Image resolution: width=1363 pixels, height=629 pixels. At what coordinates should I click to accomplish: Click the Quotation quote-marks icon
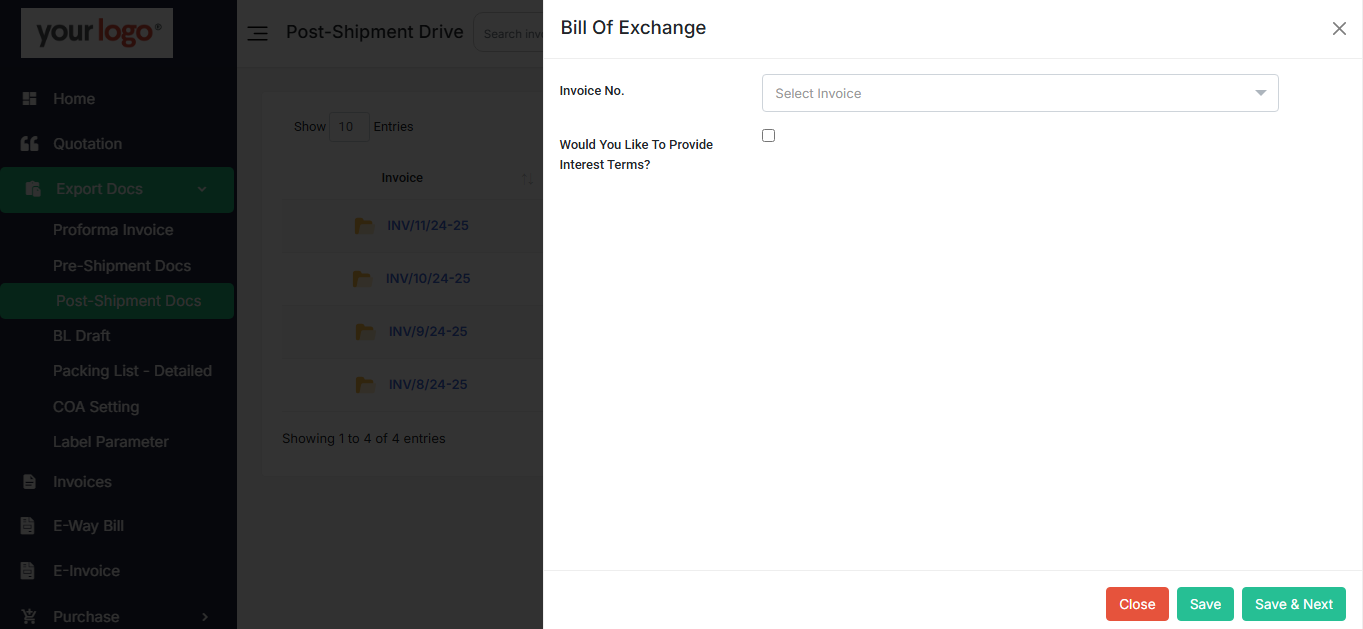pos(29,144)
